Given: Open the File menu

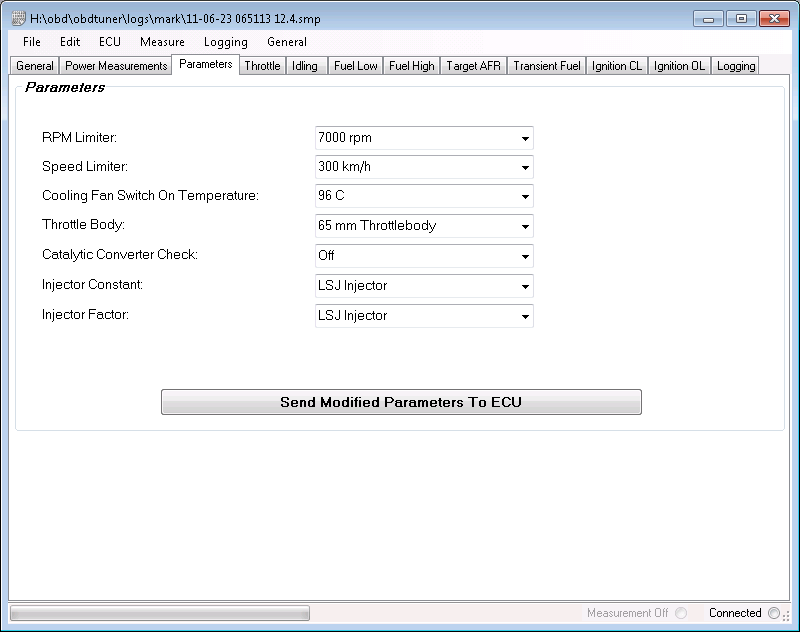Looking at the screenshot, I should [32, 42].
